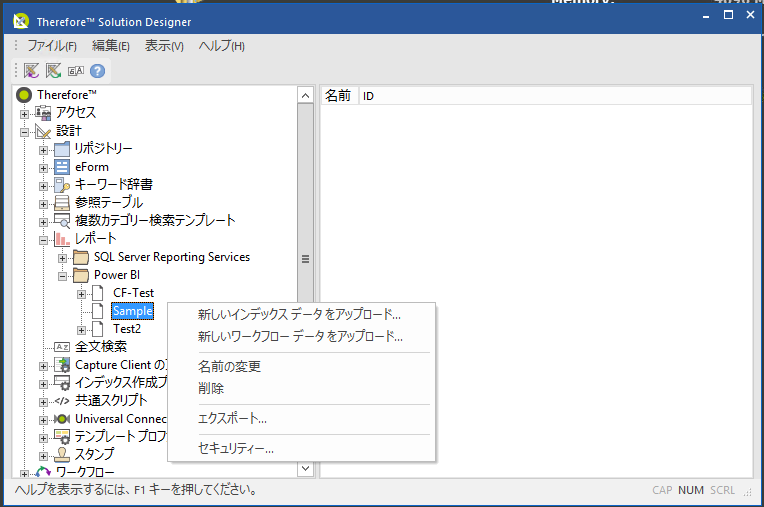This screenshot has height=507, width=764.
Task: Click the インデックス作成 profile icon
Action: point(62,383)
